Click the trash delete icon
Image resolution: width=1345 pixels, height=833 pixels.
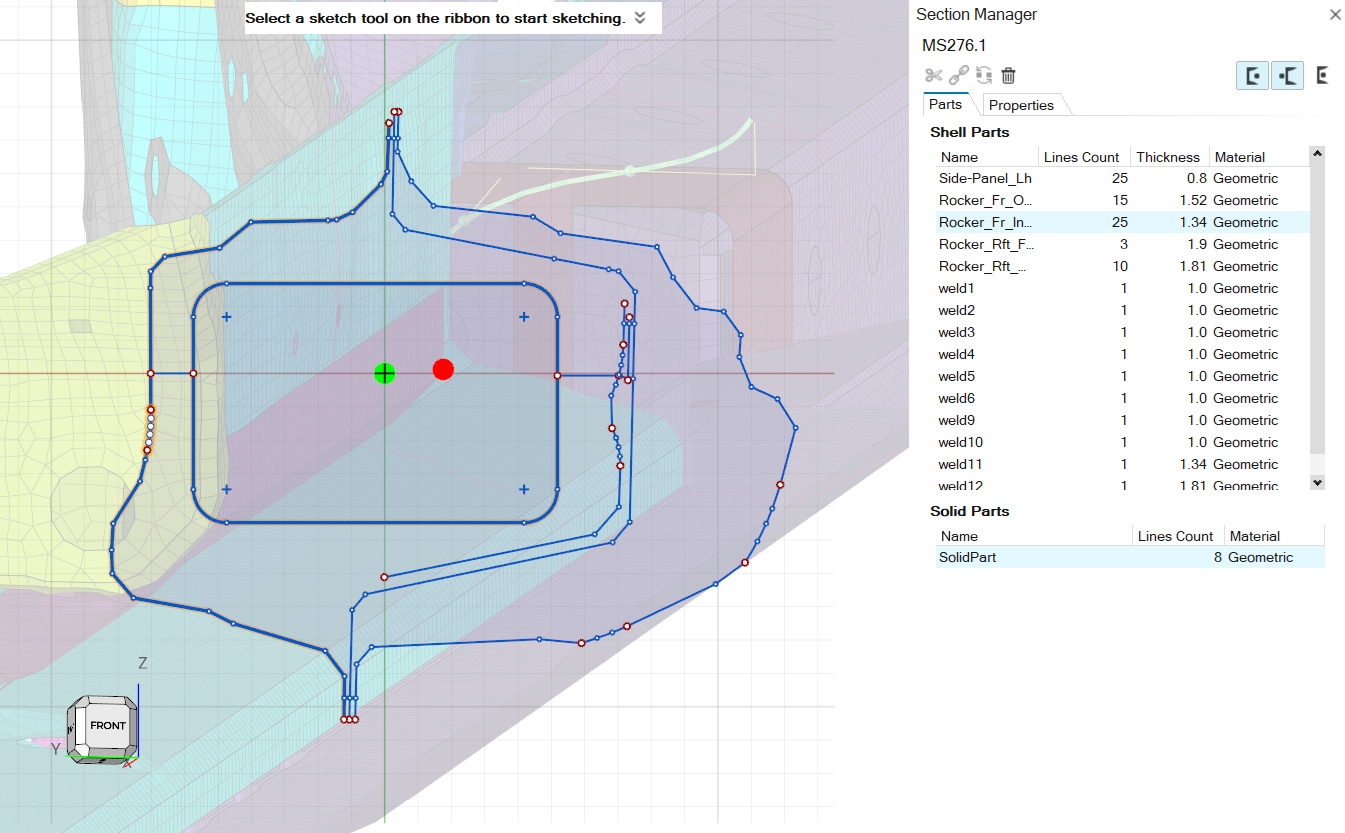coord(1009,75)
